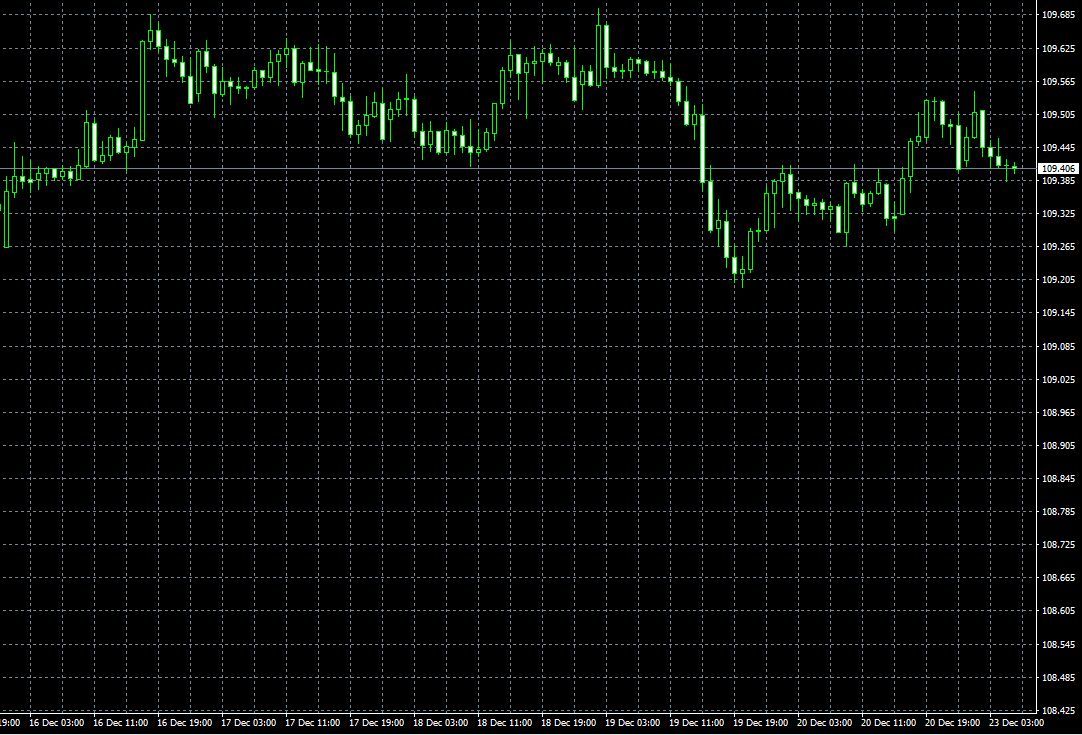Click the 19 Dec 11:00 time label
The width and height of the screenshot is (1082, 735).
(697, 723)
